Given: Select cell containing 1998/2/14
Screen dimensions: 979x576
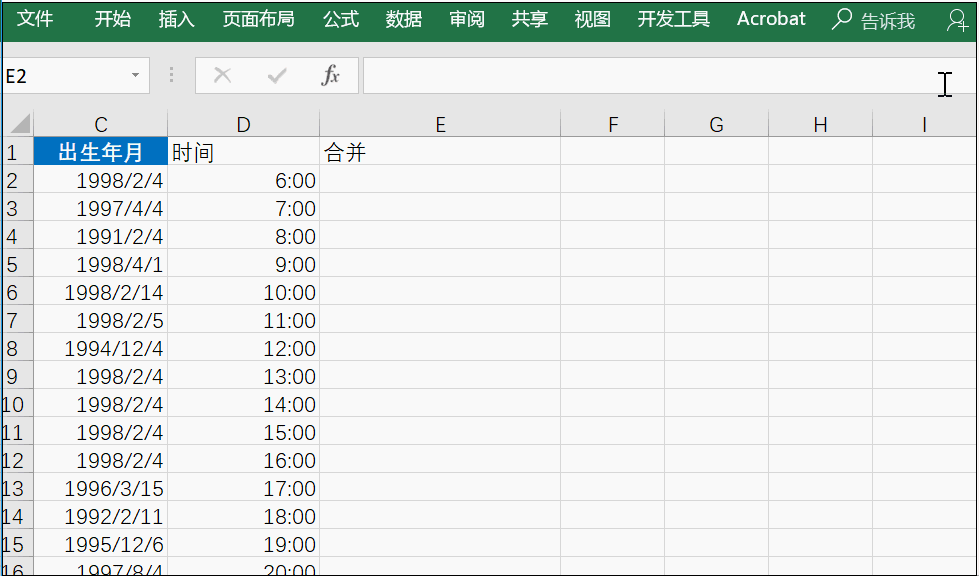Looking at the screenshot, I should (101, 292).
